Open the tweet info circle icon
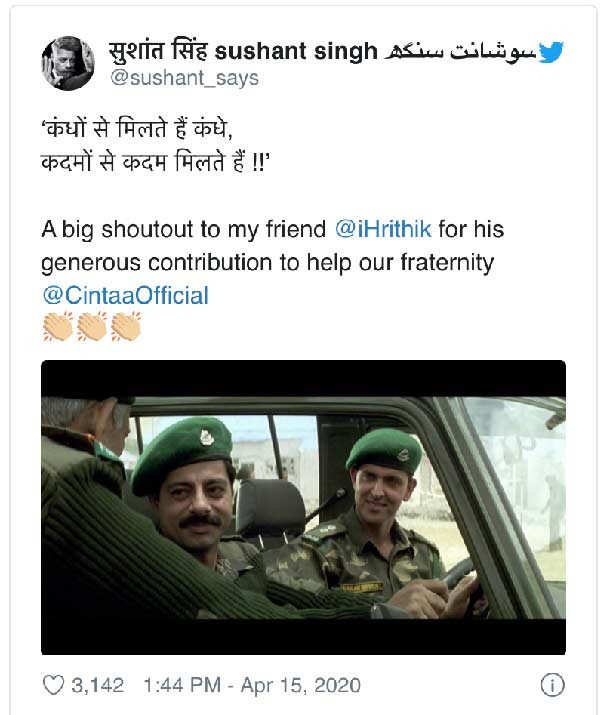Image resolution: width=616 pixels, height=715 pixels. point(551,685)
